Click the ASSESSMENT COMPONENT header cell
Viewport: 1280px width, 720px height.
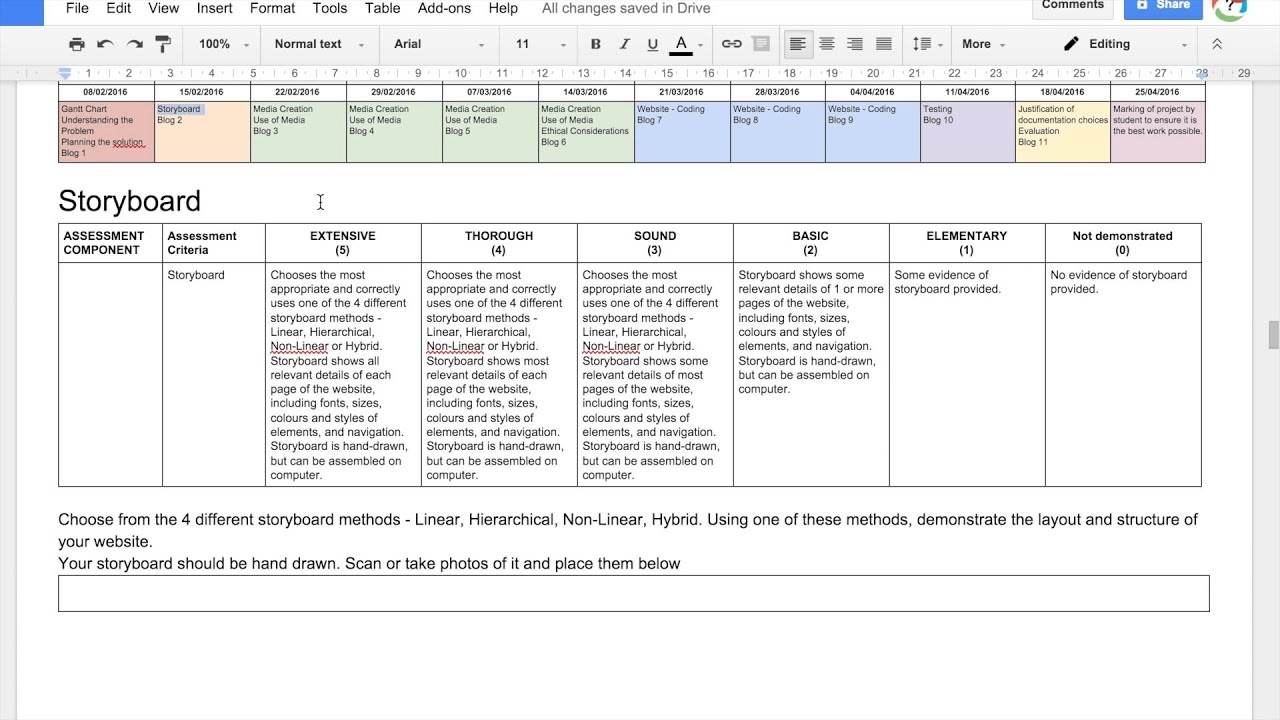pyautogui.click(x=110, y=243)
